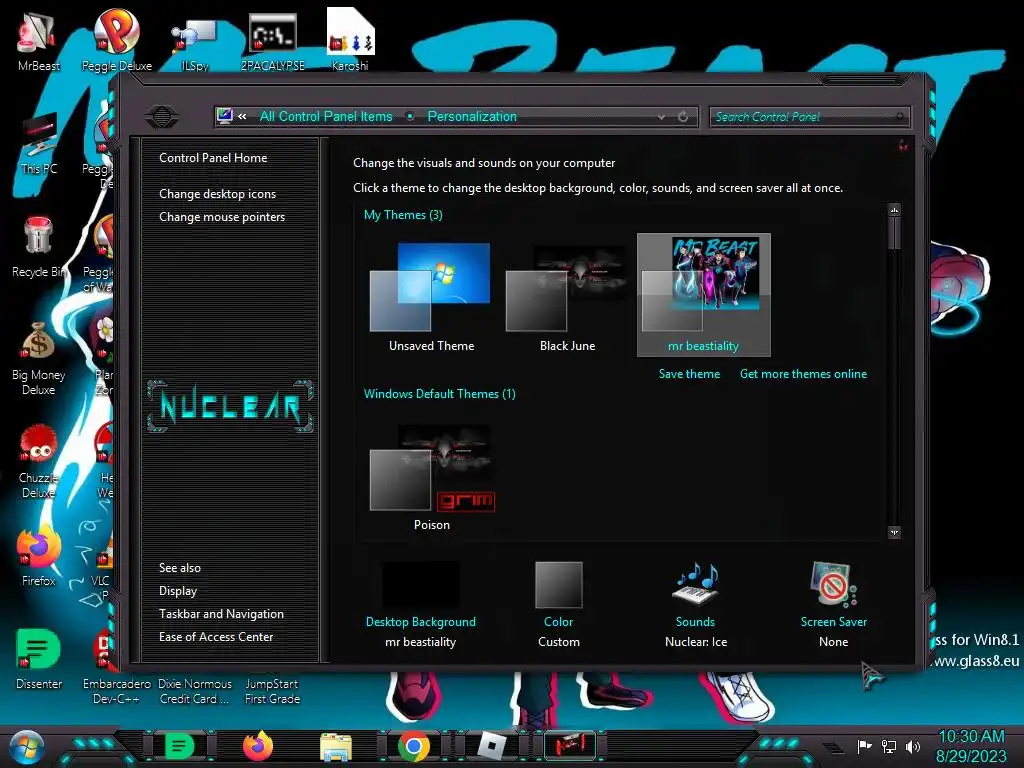Viewport: 1024px width, 768px height.
Task: Expand the breadcrumb double-chevron menu
Action: [x=243, y=116]
